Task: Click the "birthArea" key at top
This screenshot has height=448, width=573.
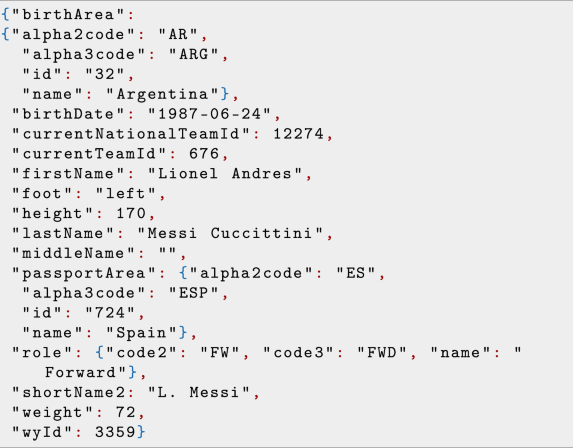Action: click(x=68, y=15)
